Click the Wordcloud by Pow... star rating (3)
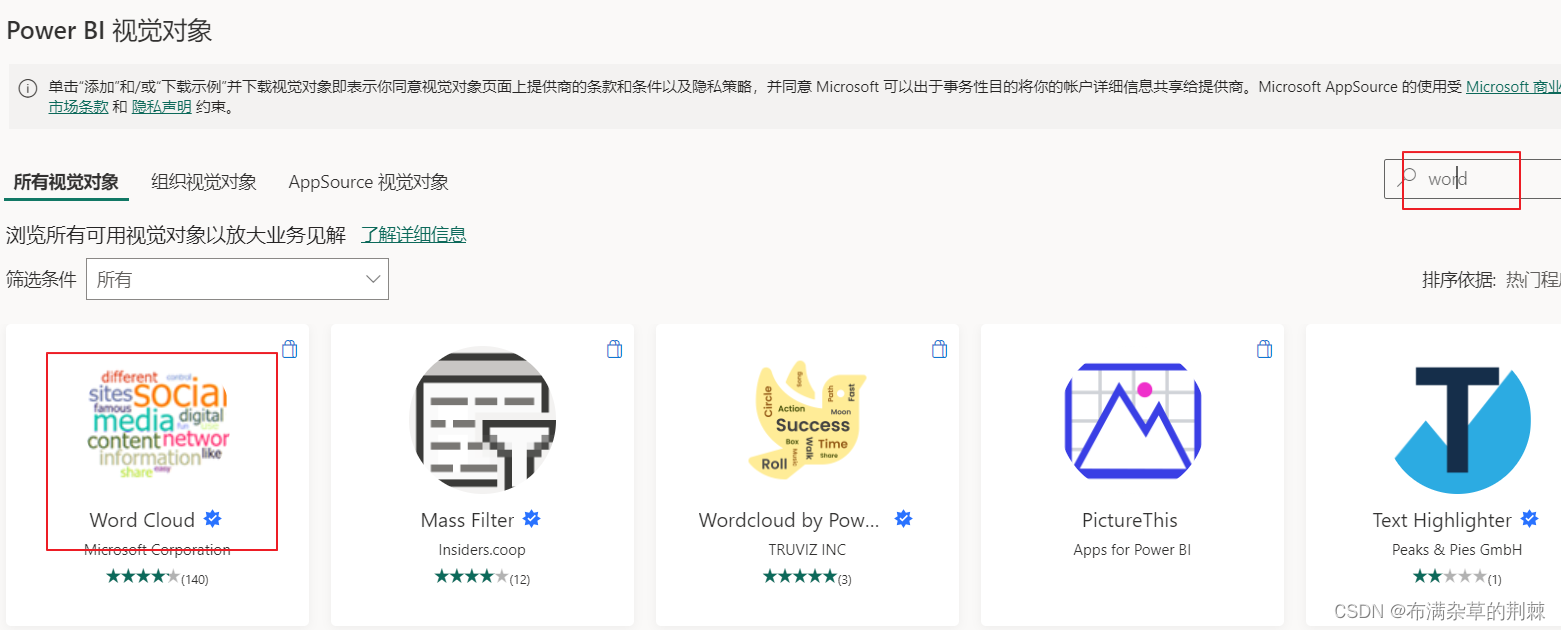Image resolution: width=1561 pixels, height=630 pixels. (807, 577)
